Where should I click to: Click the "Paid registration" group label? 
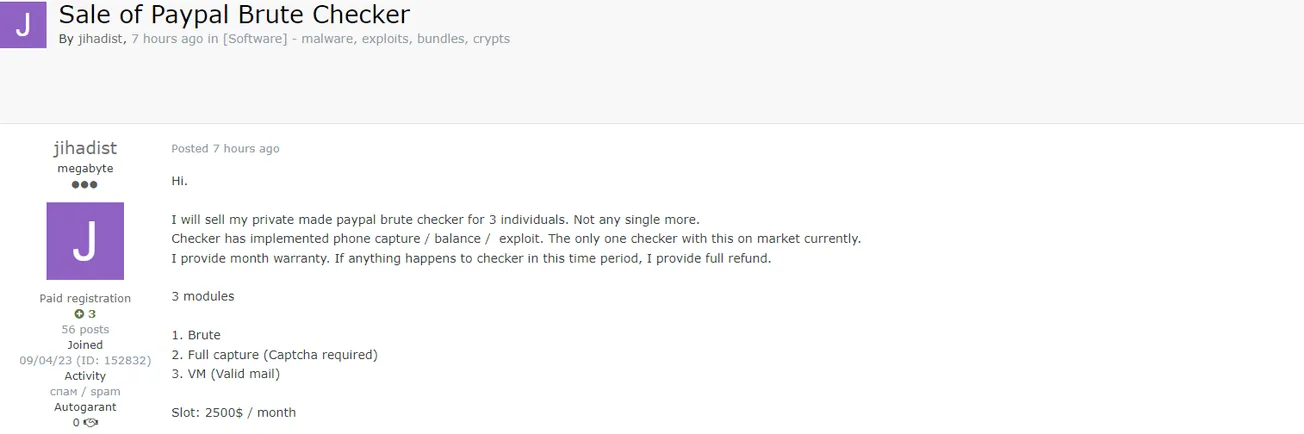pos(85,298)
